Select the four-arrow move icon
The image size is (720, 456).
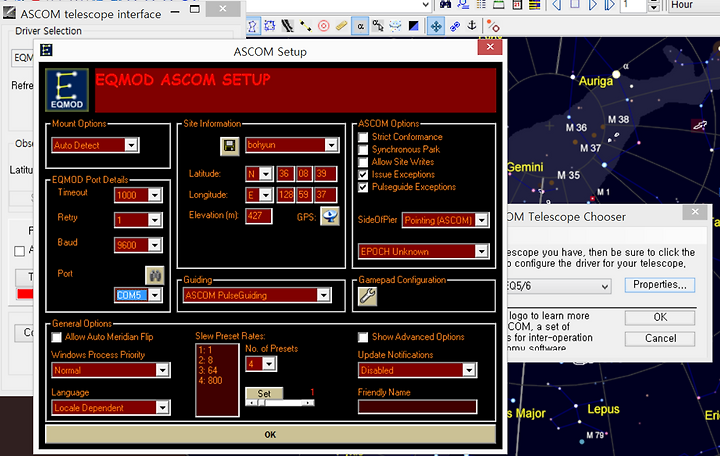click(x=435, y=26)
